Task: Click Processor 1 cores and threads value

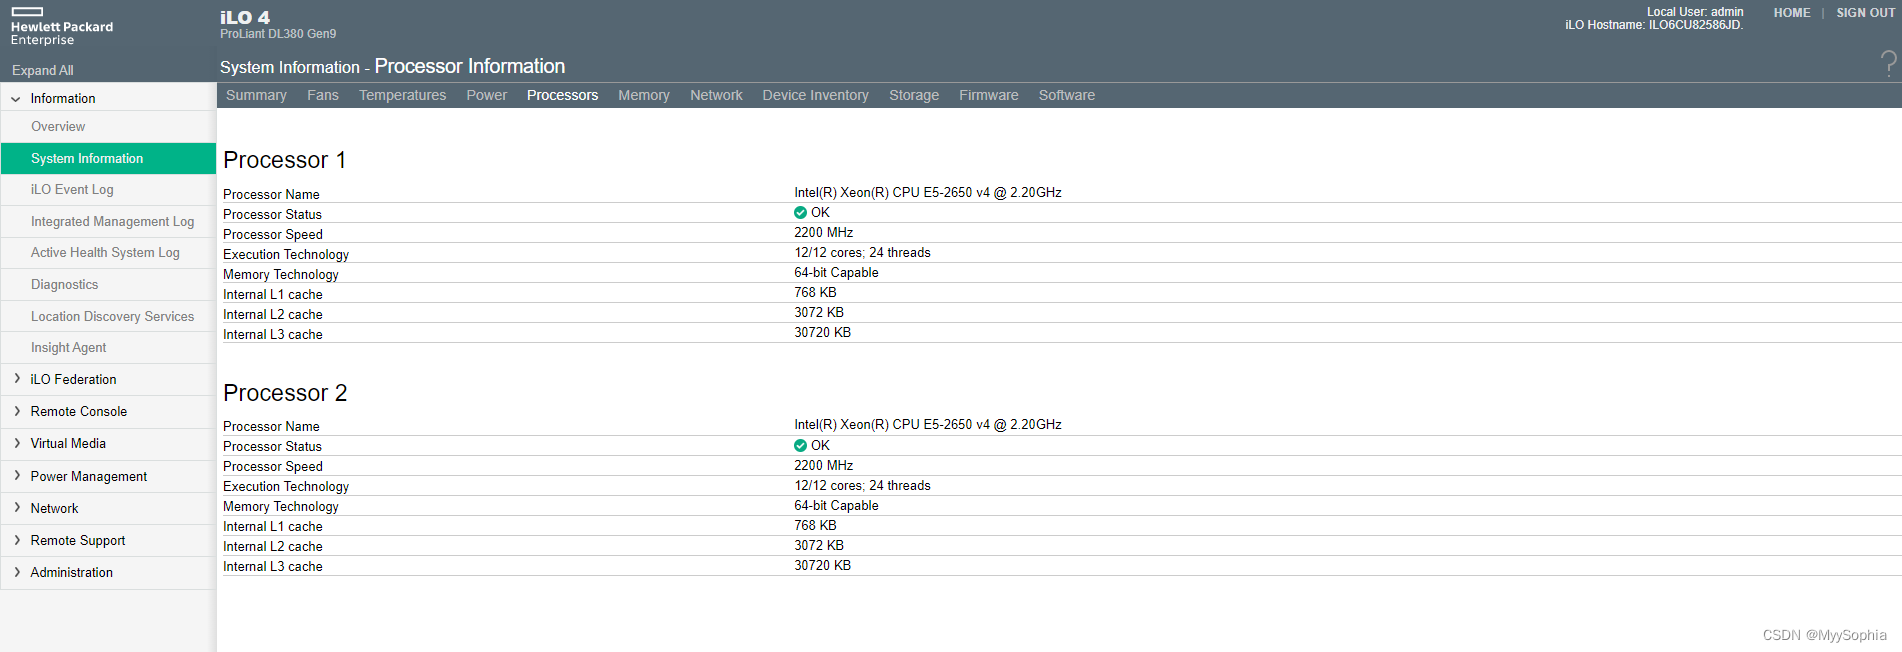Action: (862, 253)
